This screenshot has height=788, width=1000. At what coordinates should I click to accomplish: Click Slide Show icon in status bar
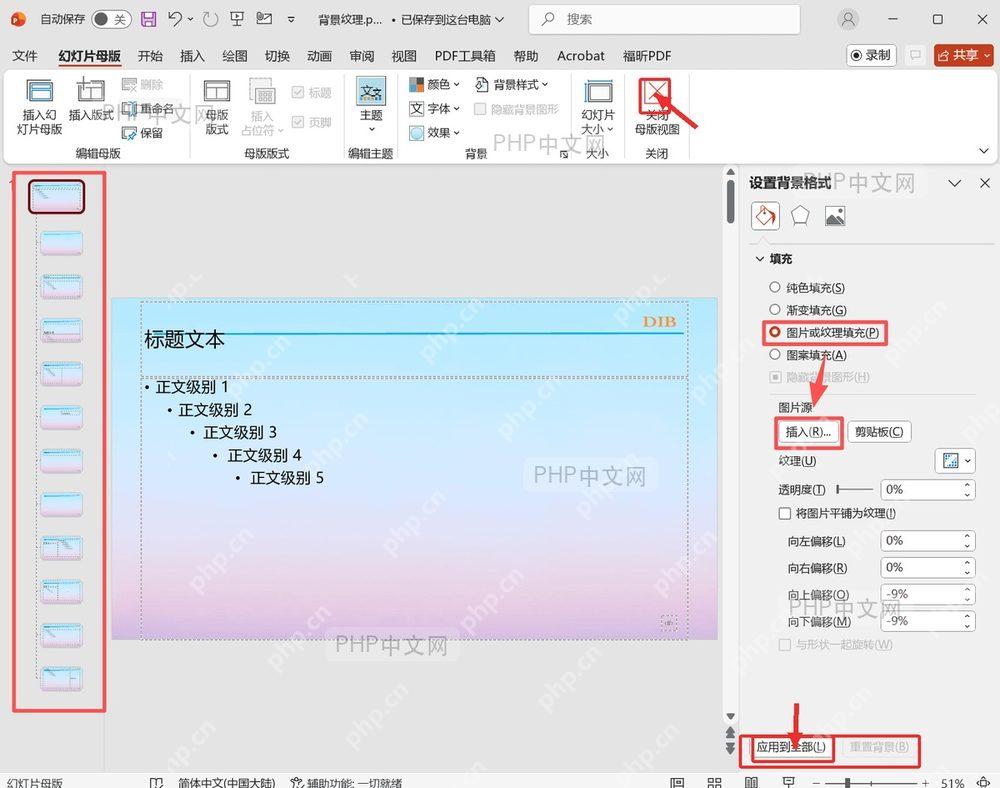pos(789,782)
